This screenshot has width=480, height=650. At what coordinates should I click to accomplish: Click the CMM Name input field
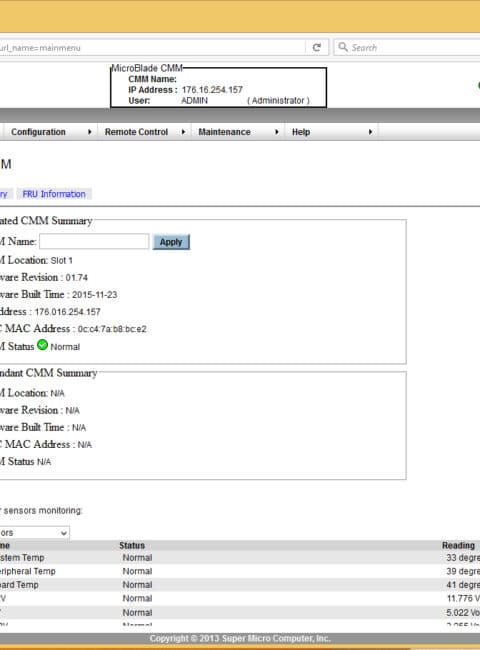click(x=94, y=241)
